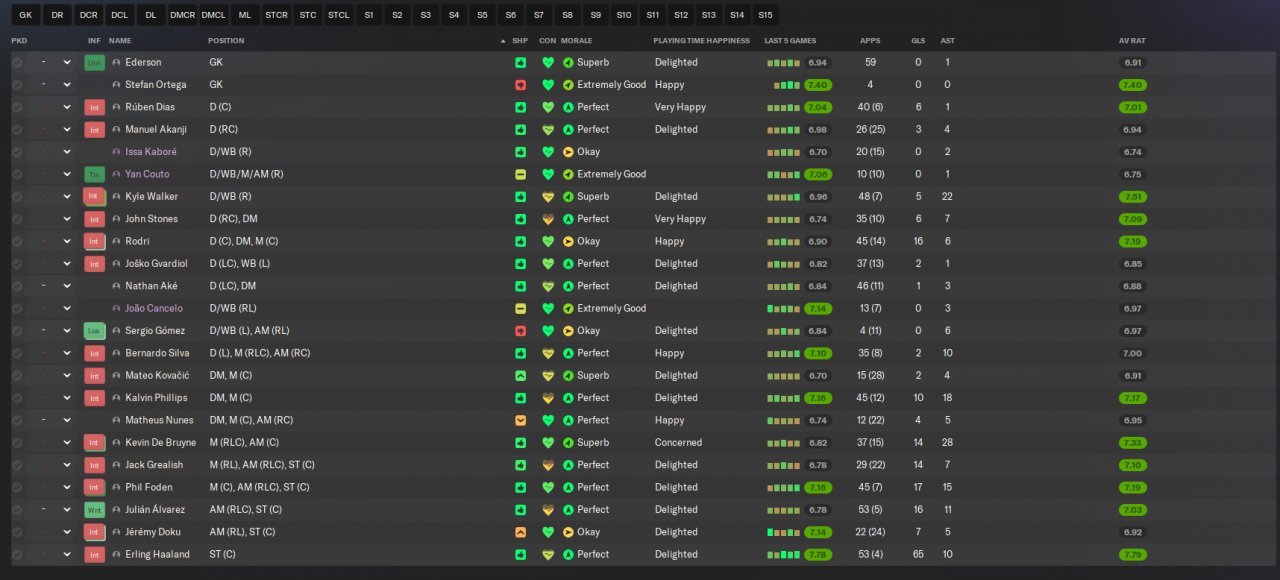Click Mateo Kovačić's green sharpness icon
This screenshot has height=580, width=1280.
(521, 375)
